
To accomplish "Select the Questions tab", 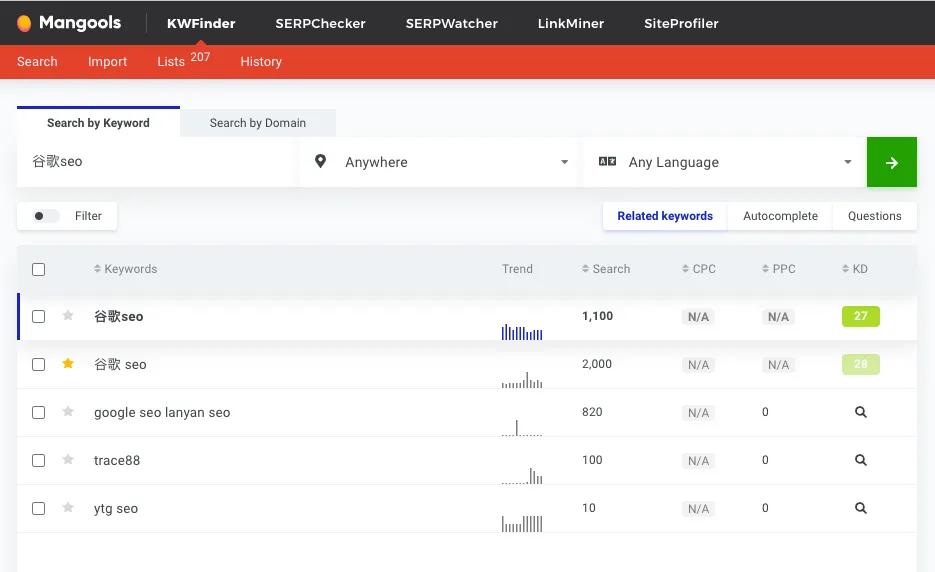I will [875, 216].
